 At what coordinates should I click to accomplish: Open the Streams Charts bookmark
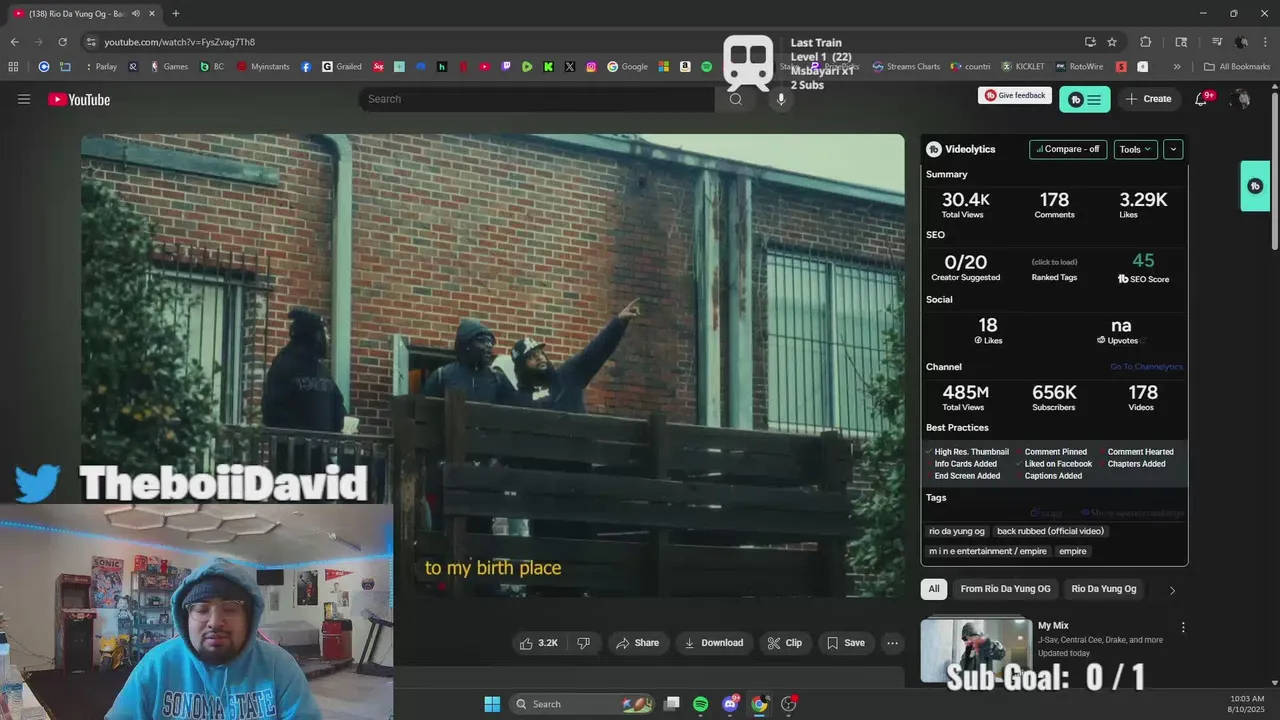pyautogui.click(x=906, y=67)
